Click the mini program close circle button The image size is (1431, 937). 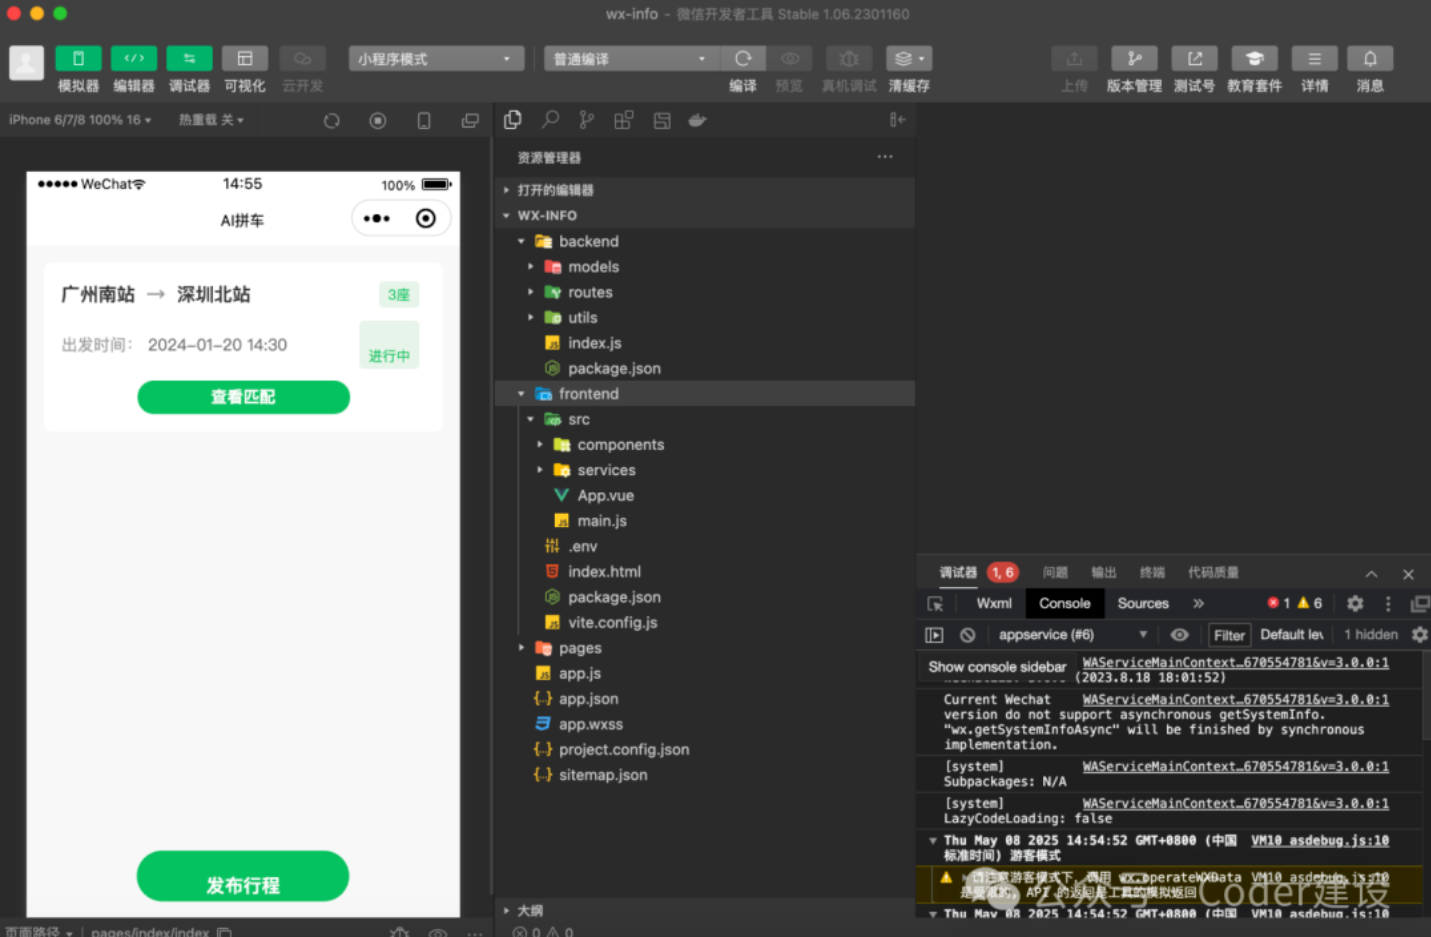coord(425,218)
